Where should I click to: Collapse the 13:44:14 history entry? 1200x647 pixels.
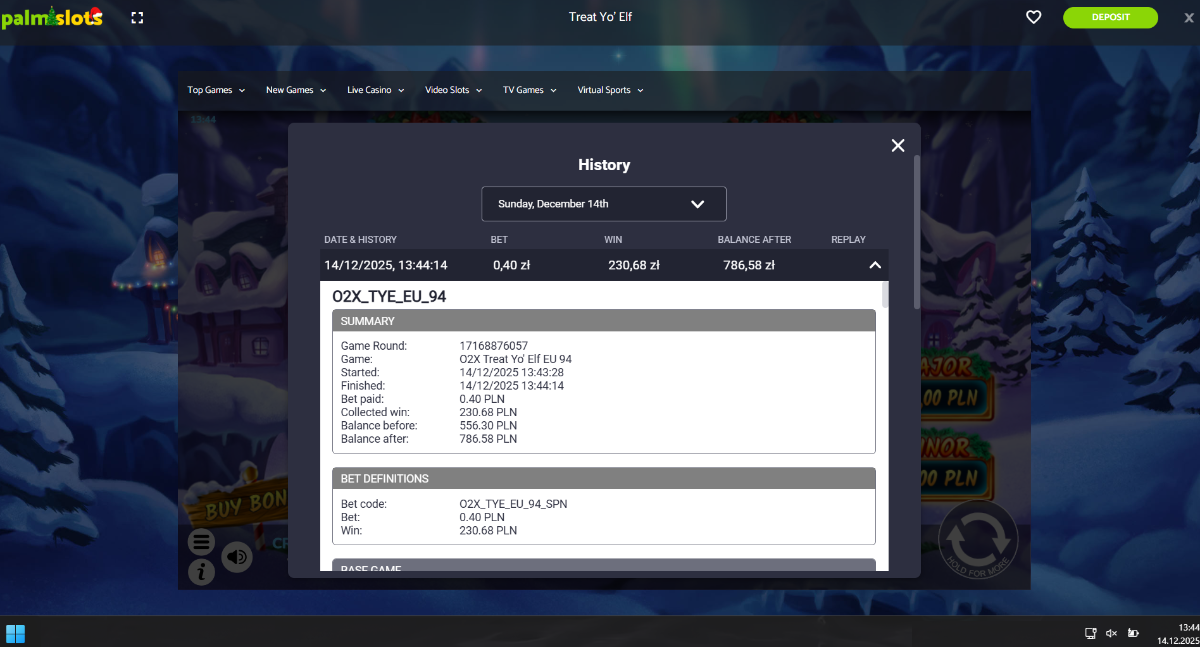tap(874, 266)
